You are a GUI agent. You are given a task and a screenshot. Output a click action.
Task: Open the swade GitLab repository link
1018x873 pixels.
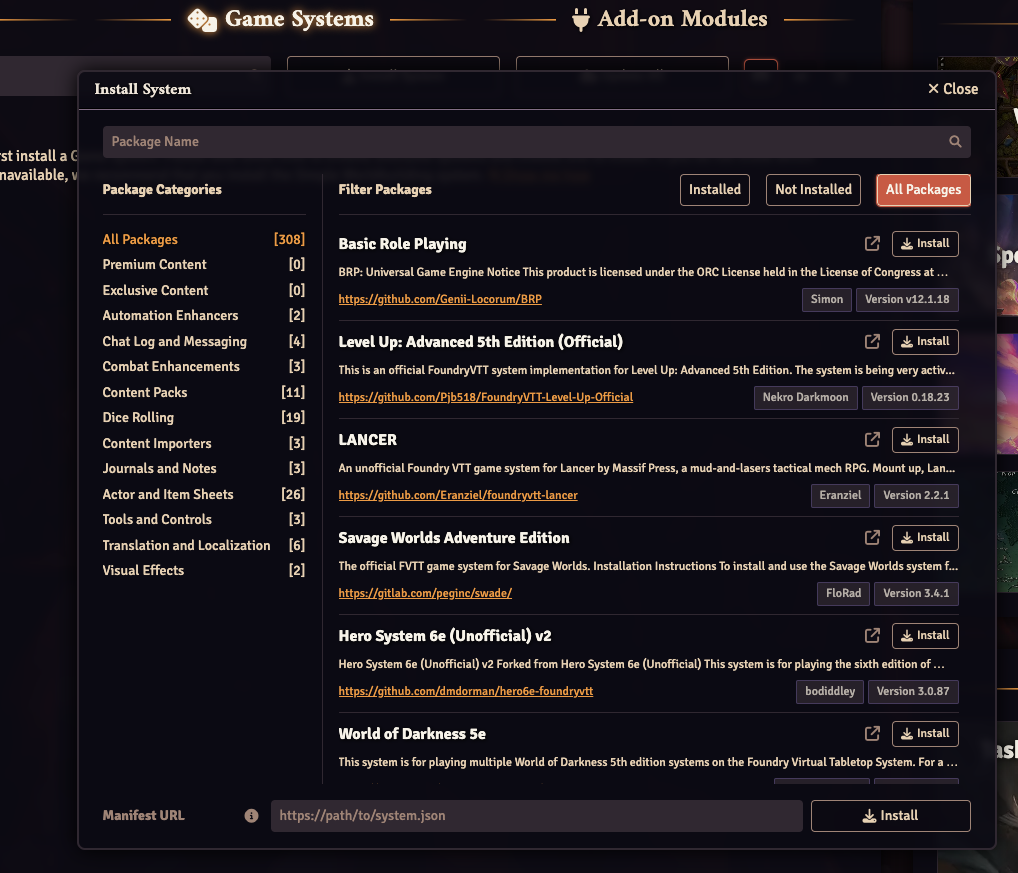click(424, 593)
